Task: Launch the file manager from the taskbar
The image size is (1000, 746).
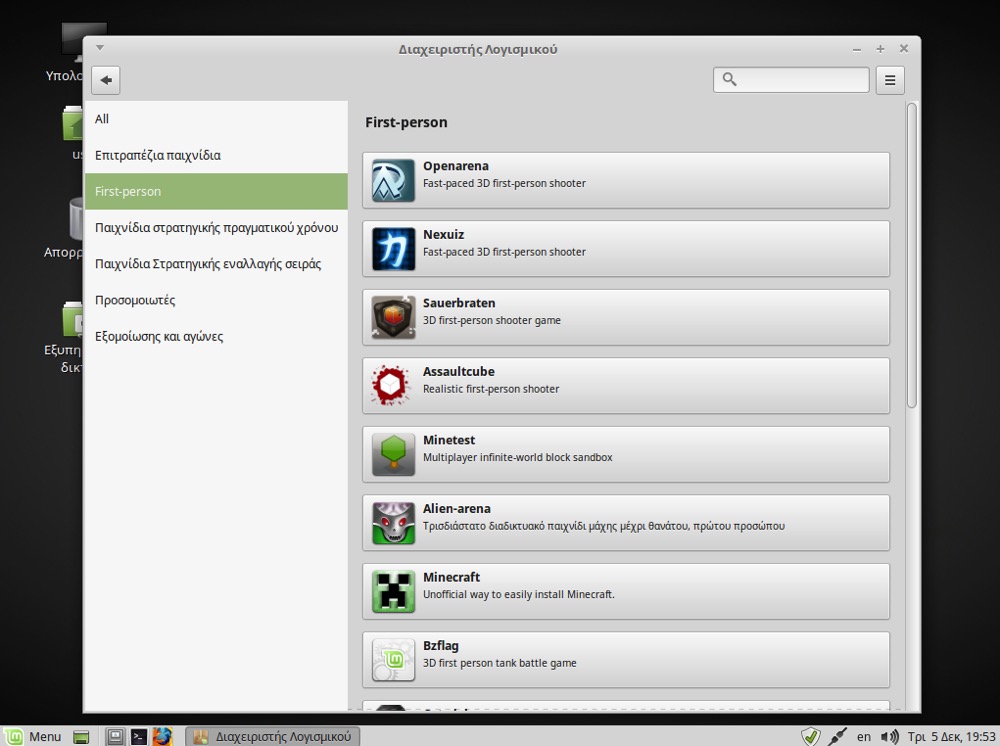Action: [115, 736]
